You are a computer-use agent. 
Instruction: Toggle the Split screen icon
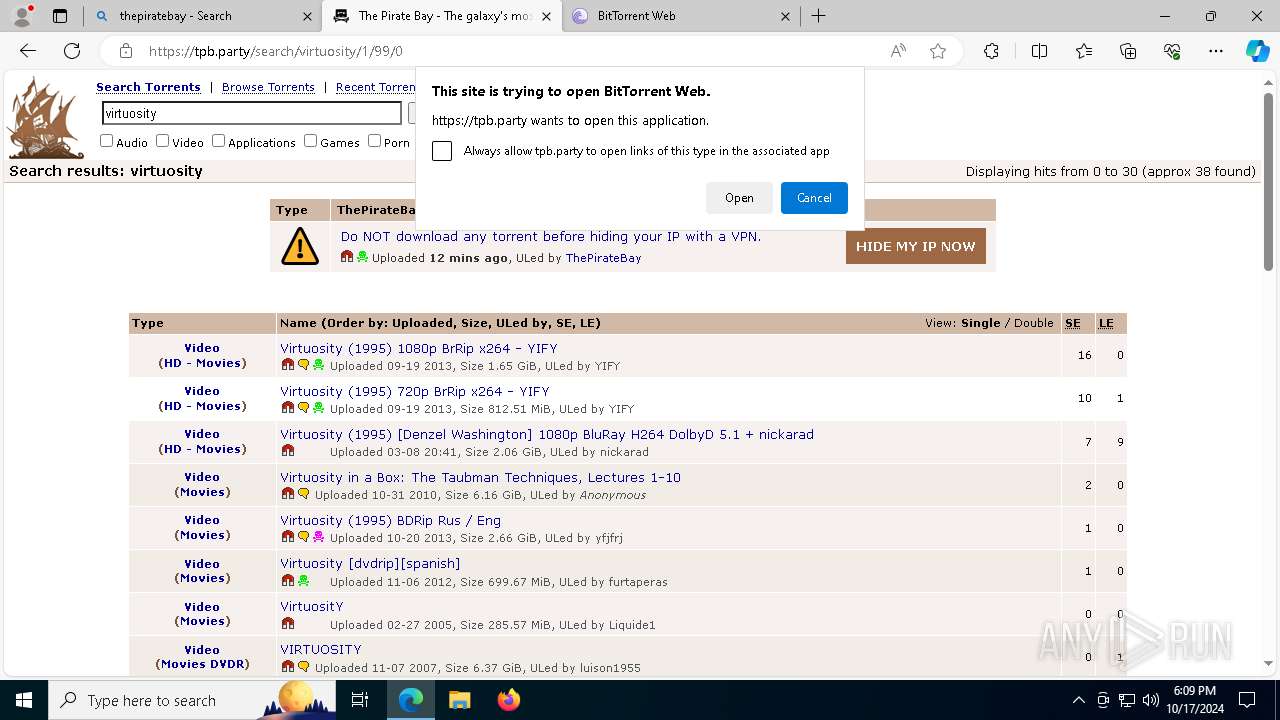point(1039,51)
